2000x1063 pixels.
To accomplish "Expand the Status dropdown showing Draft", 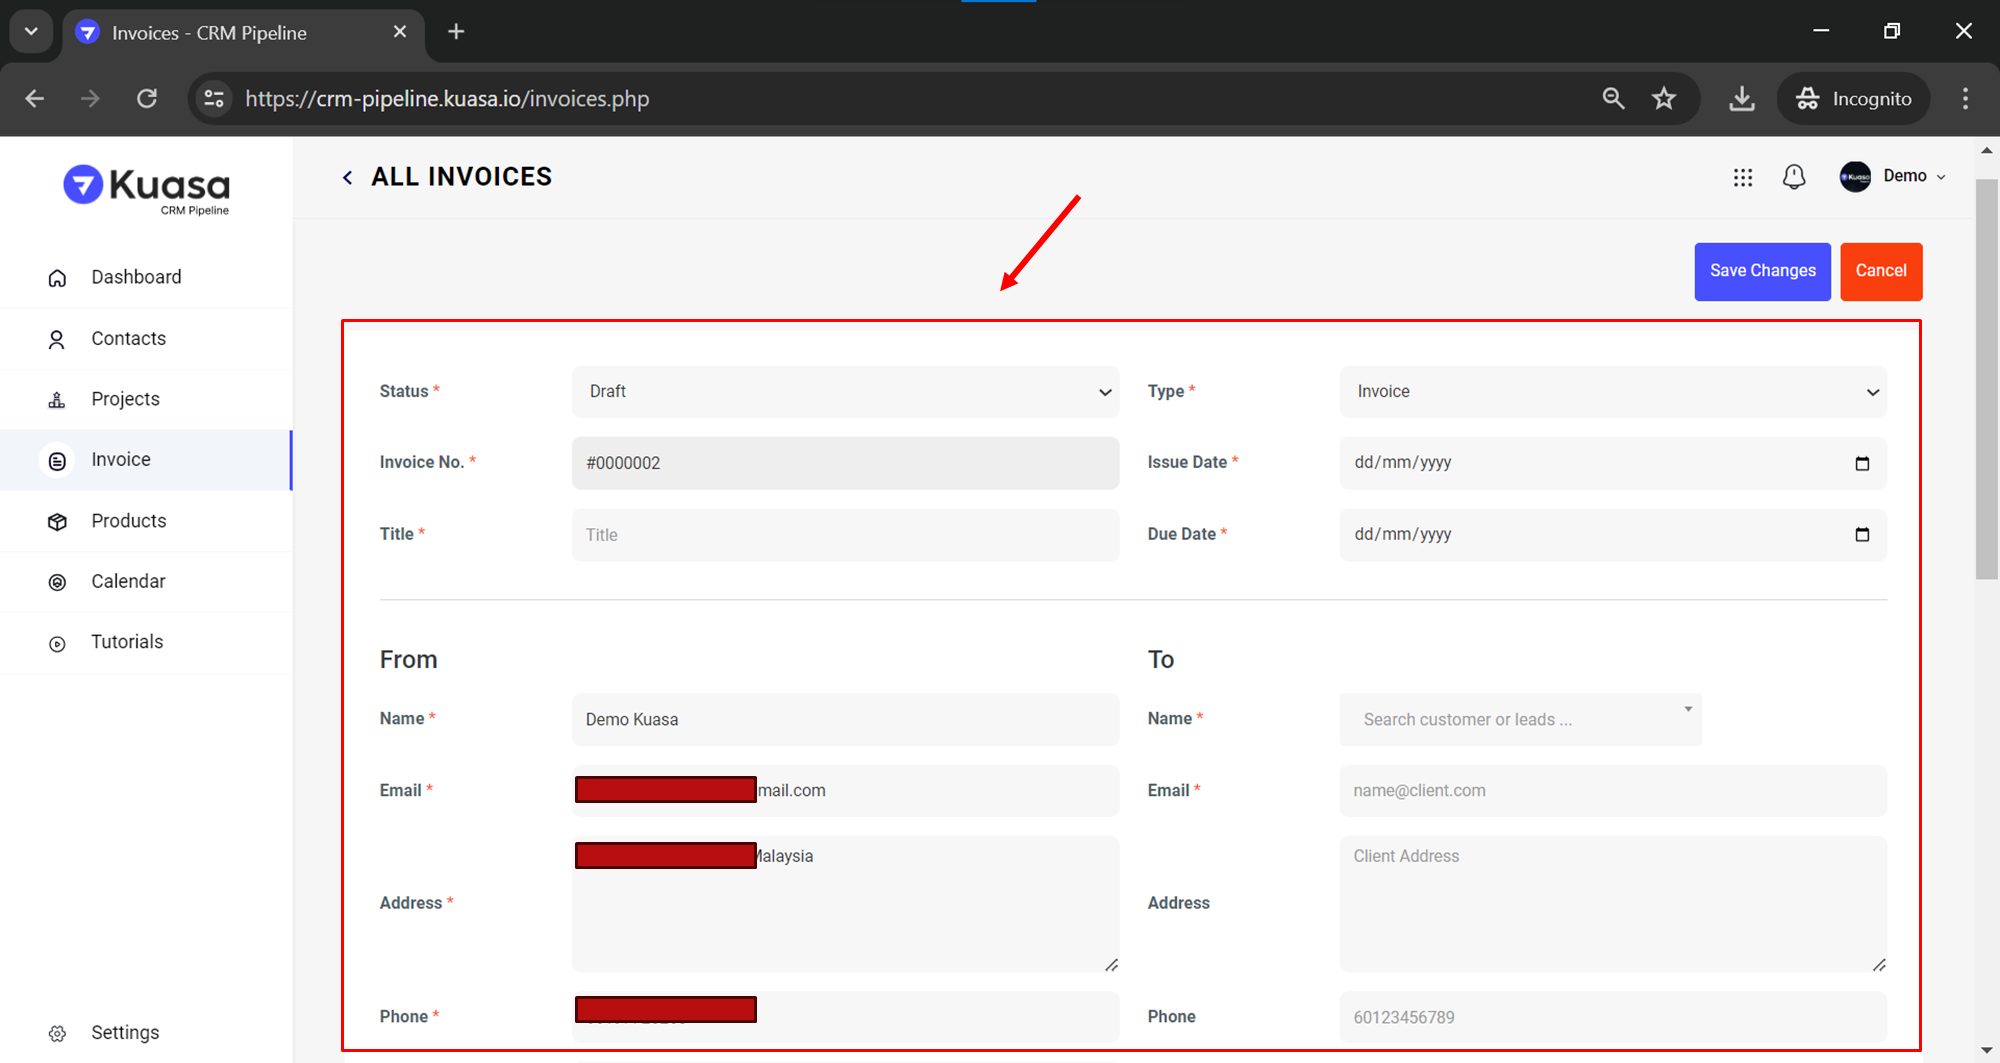I will point(845,392).
